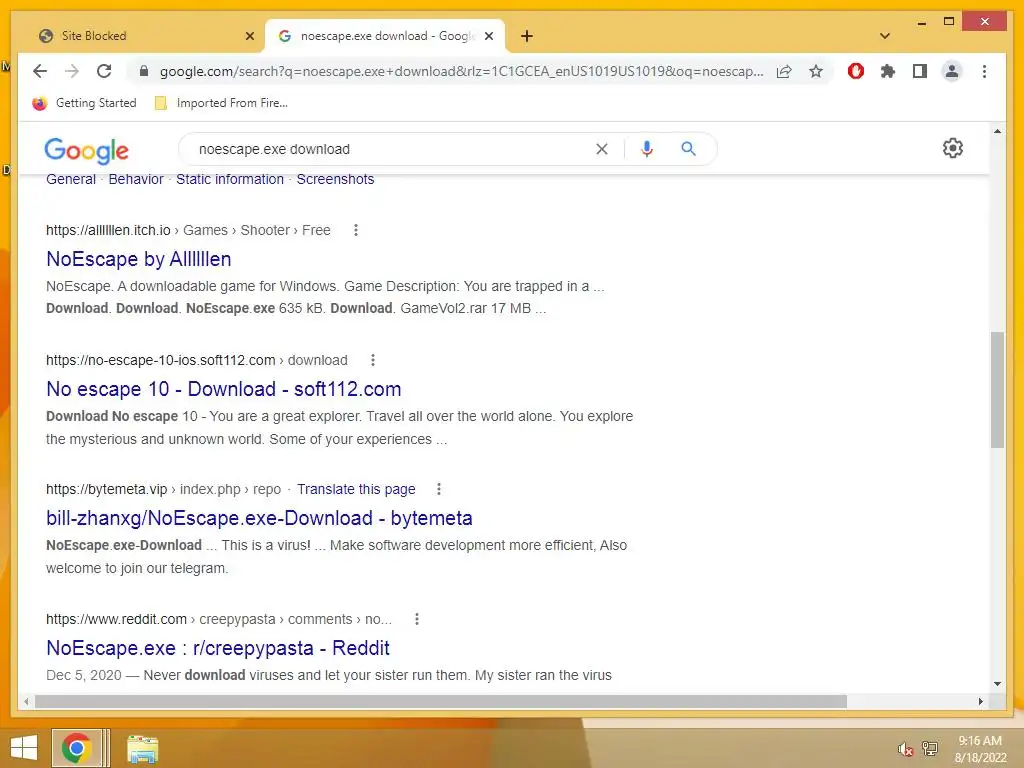Click the vertical scrollbar up arrow

[x=997, y=131]
